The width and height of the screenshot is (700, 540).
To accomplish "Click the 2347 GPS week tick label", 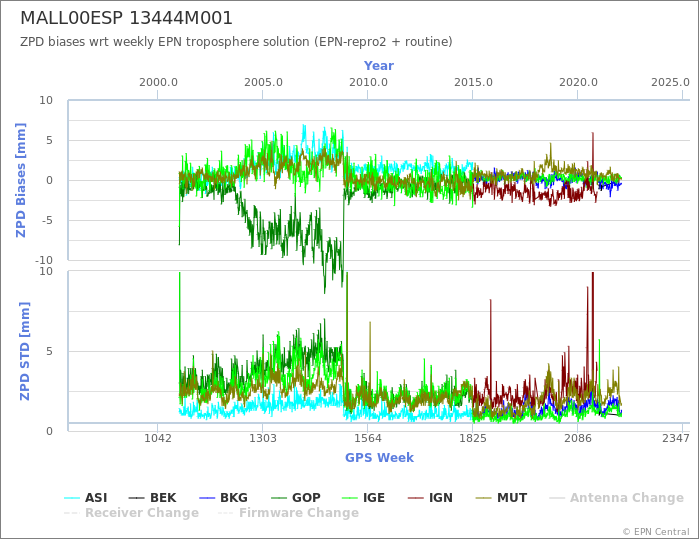I will [676, 438].
